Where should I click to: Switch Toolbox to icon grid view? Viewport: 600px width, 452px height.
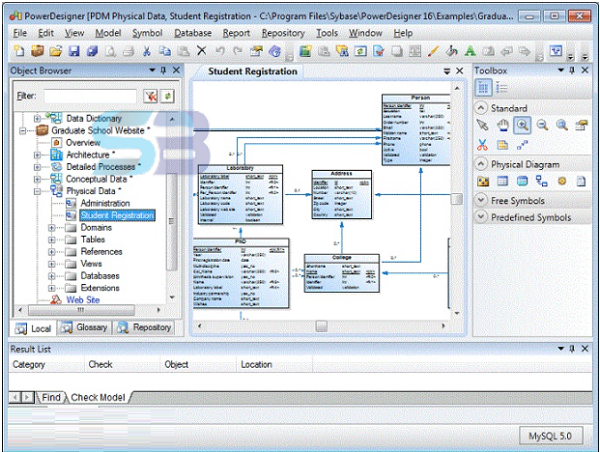click(x=483, y=88)
